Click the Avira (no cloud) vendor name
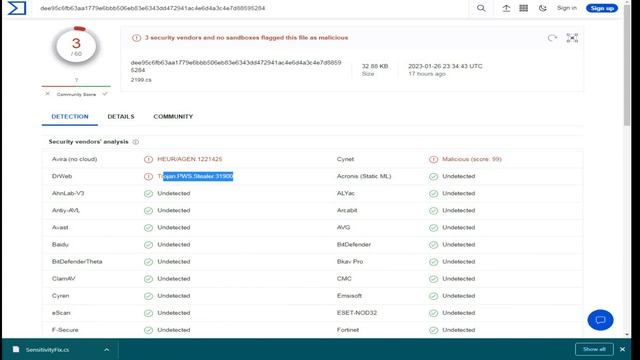This screenshot has height=360, width=640. click(x=74, y=159)
